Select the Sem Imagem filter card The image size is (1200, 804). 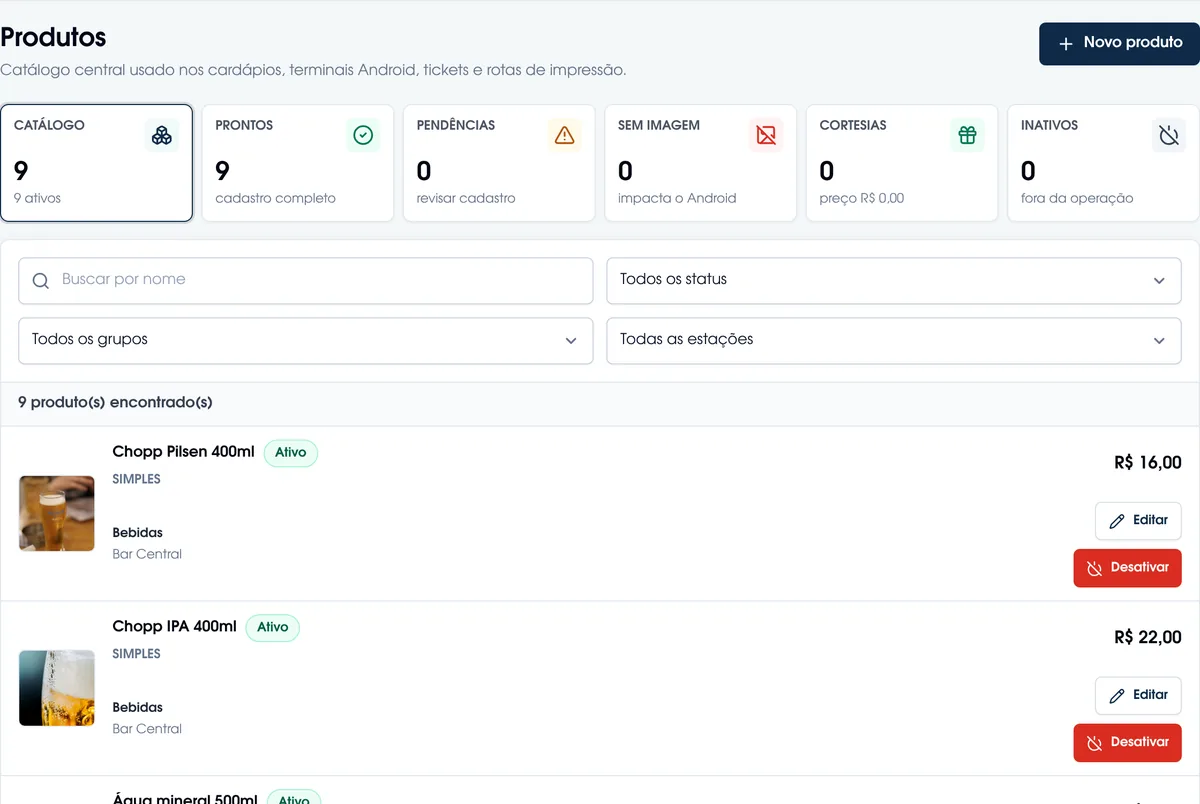pyautogui.click(x=701, y=163)
